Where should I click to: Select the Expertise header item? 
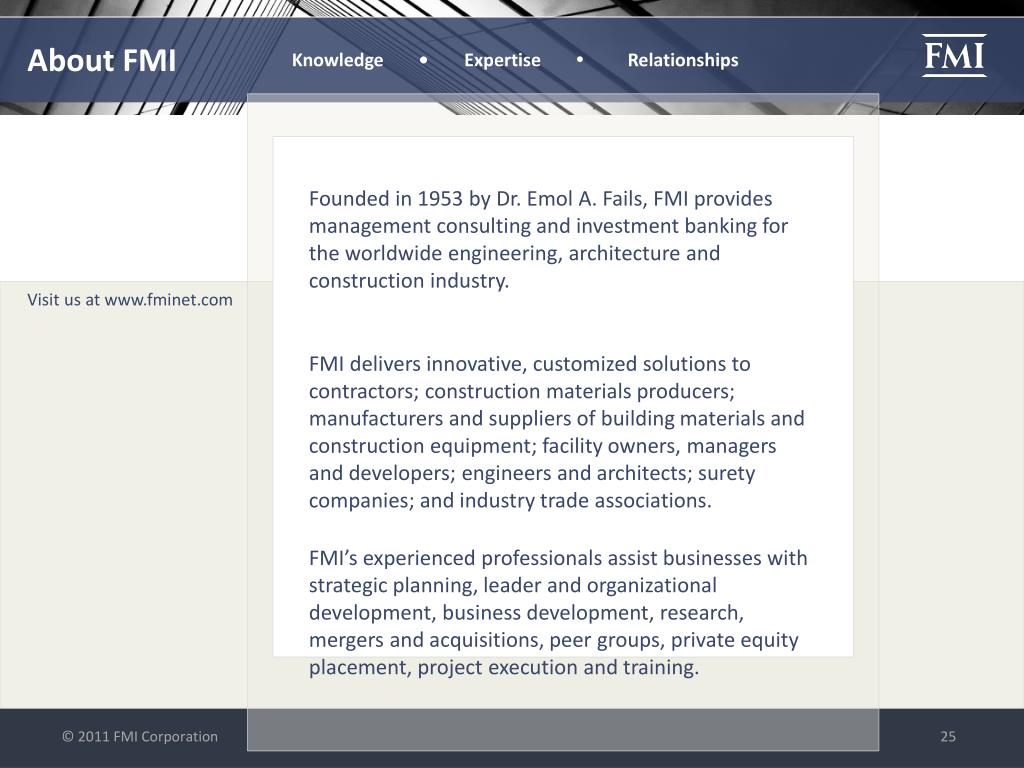click(502, 60)
